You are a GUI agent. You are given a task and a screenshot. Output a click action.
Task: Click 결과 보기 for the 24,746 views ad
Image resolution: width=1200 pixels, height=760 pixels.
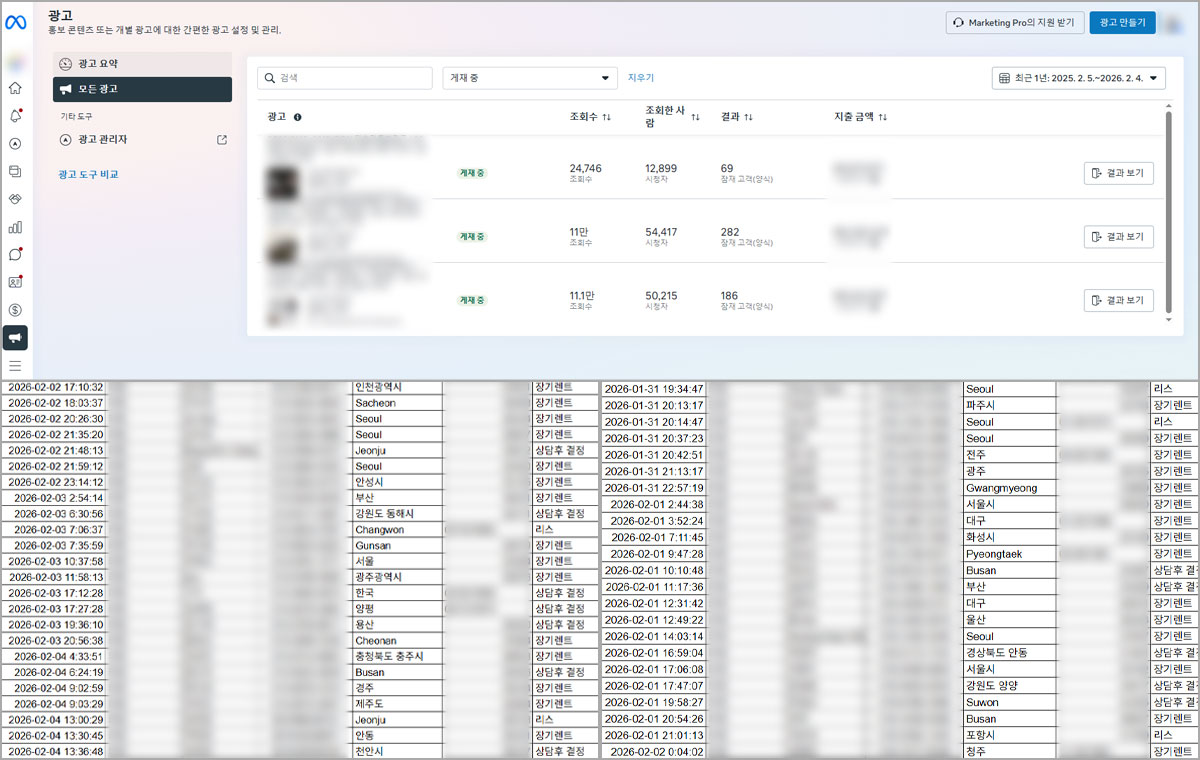click(x=1118, y=174)
